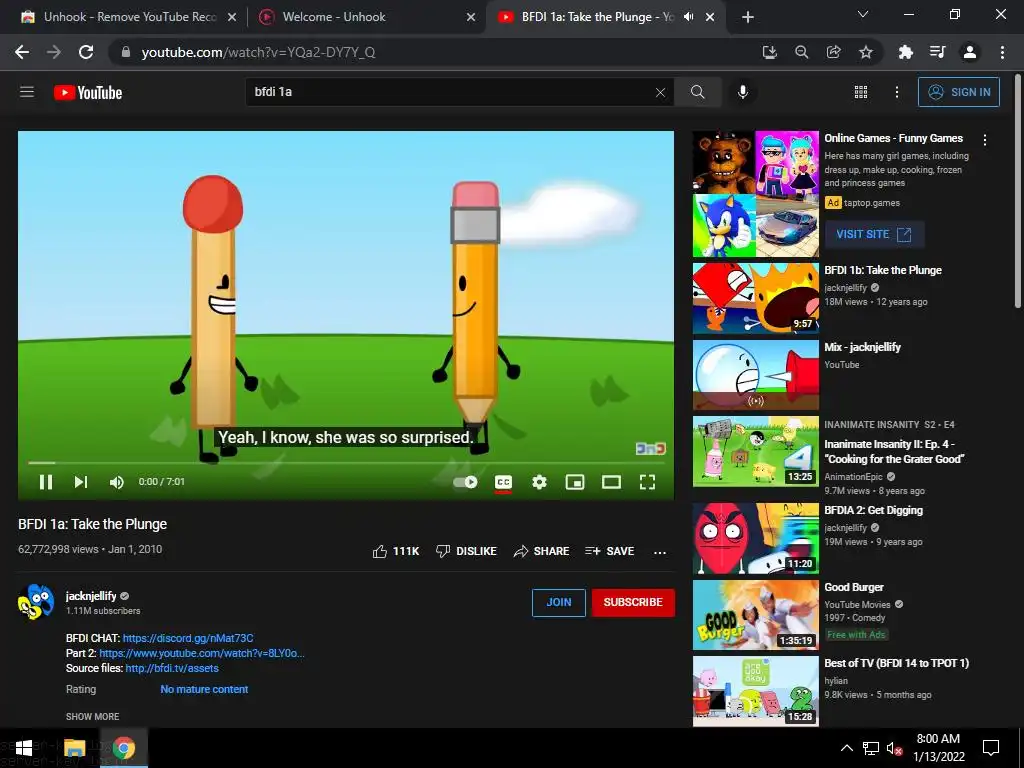1024x768 pixels.
Task: Like the video with thumbs up
Action: (x=396, y=551)
